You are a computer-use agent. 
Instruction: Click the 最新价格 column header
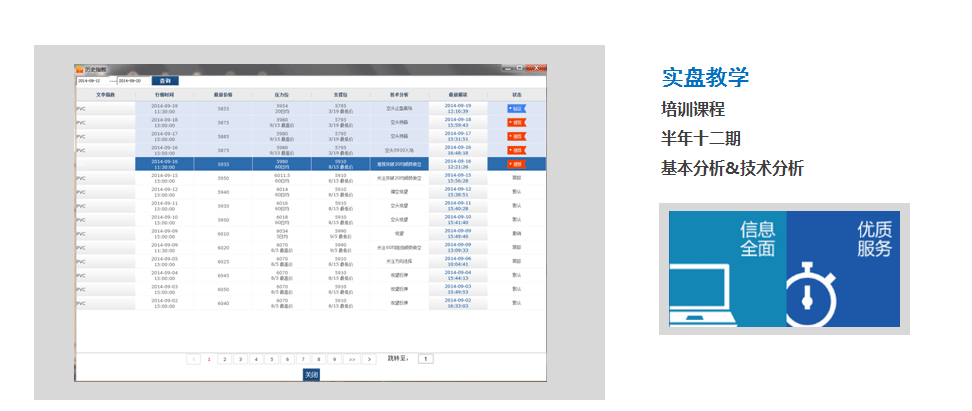pos(223,95)
